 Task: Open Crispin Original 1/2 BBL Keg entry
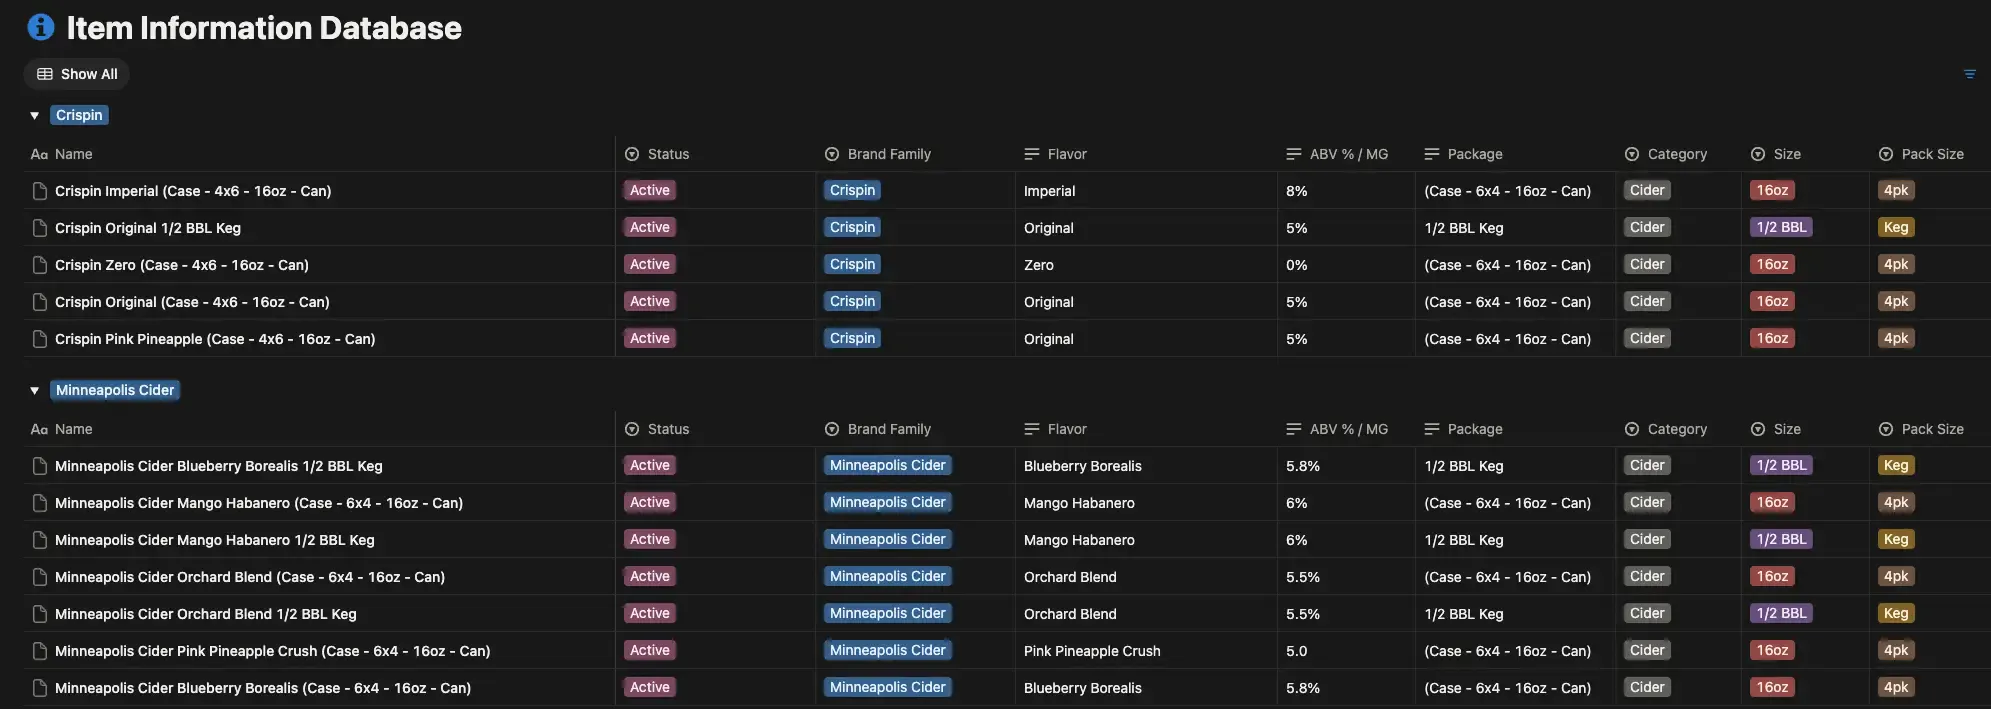click(148, 228)
